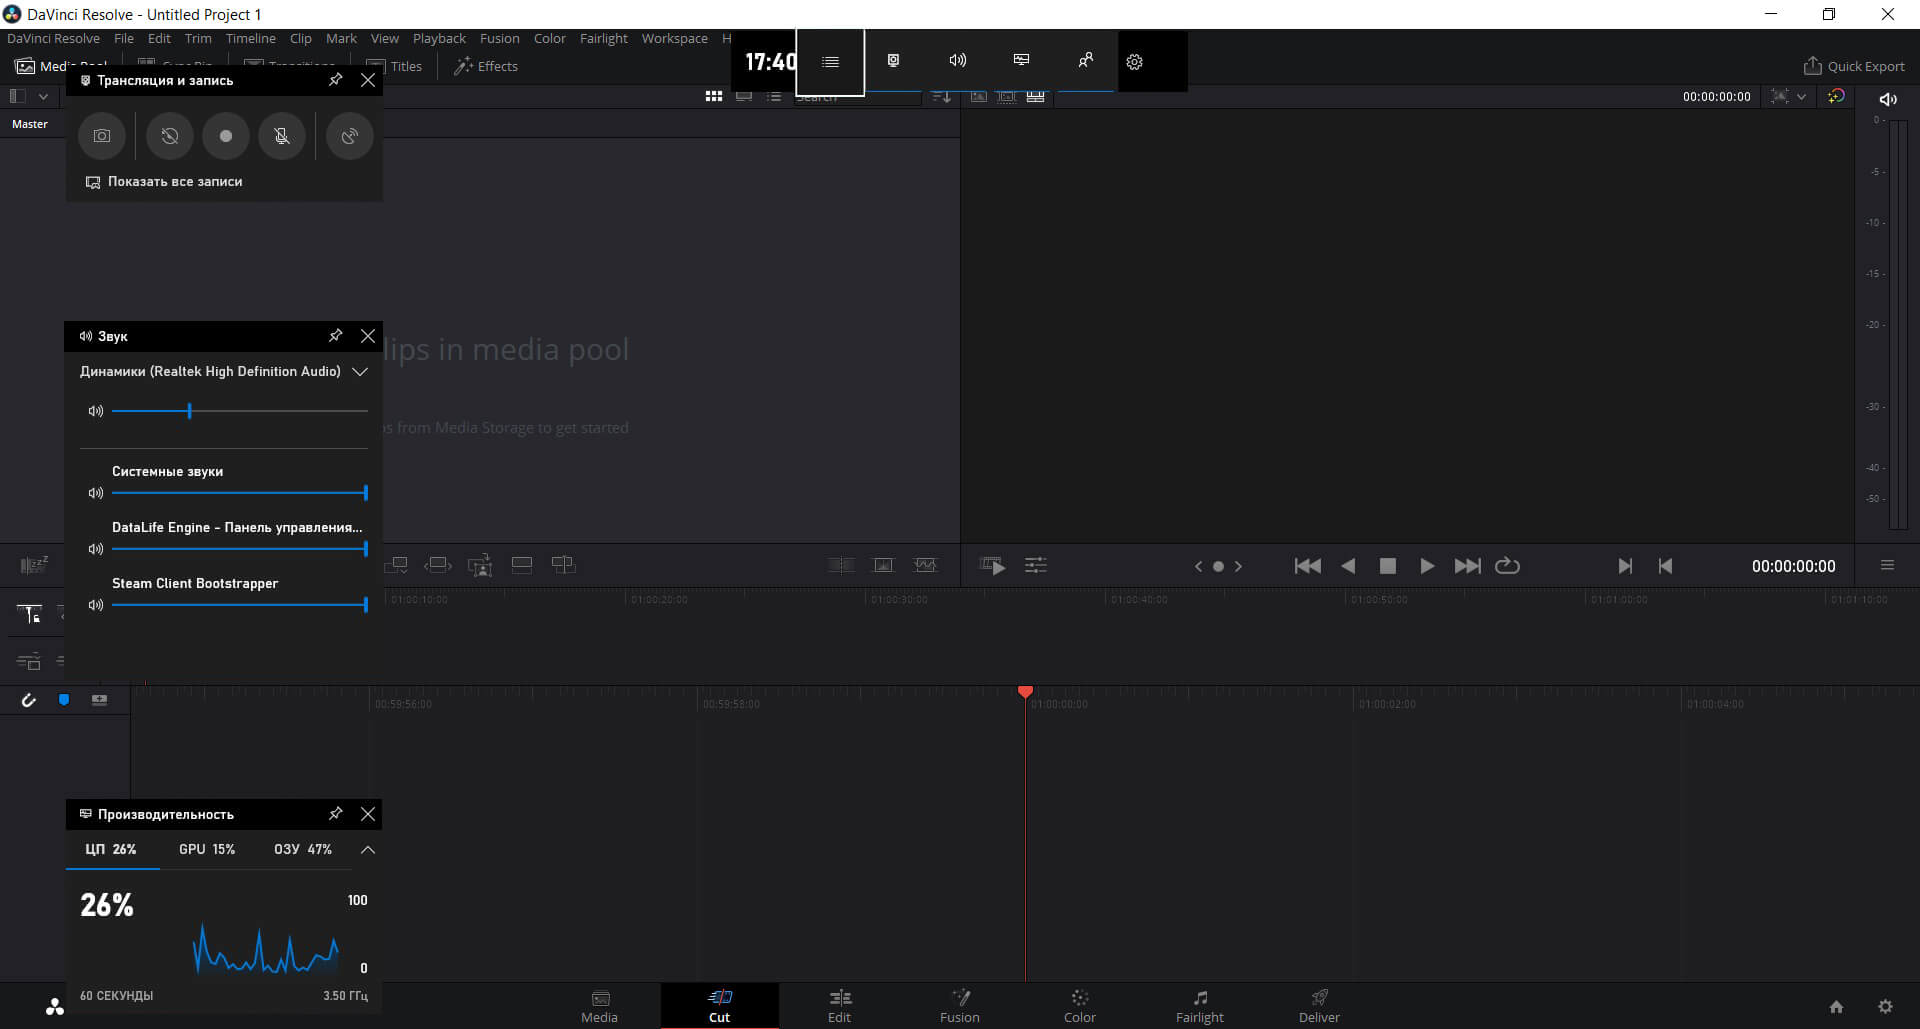Switch to the Deliver page
This screenshot has width=1920, height=1029.
point(1318,1006)
